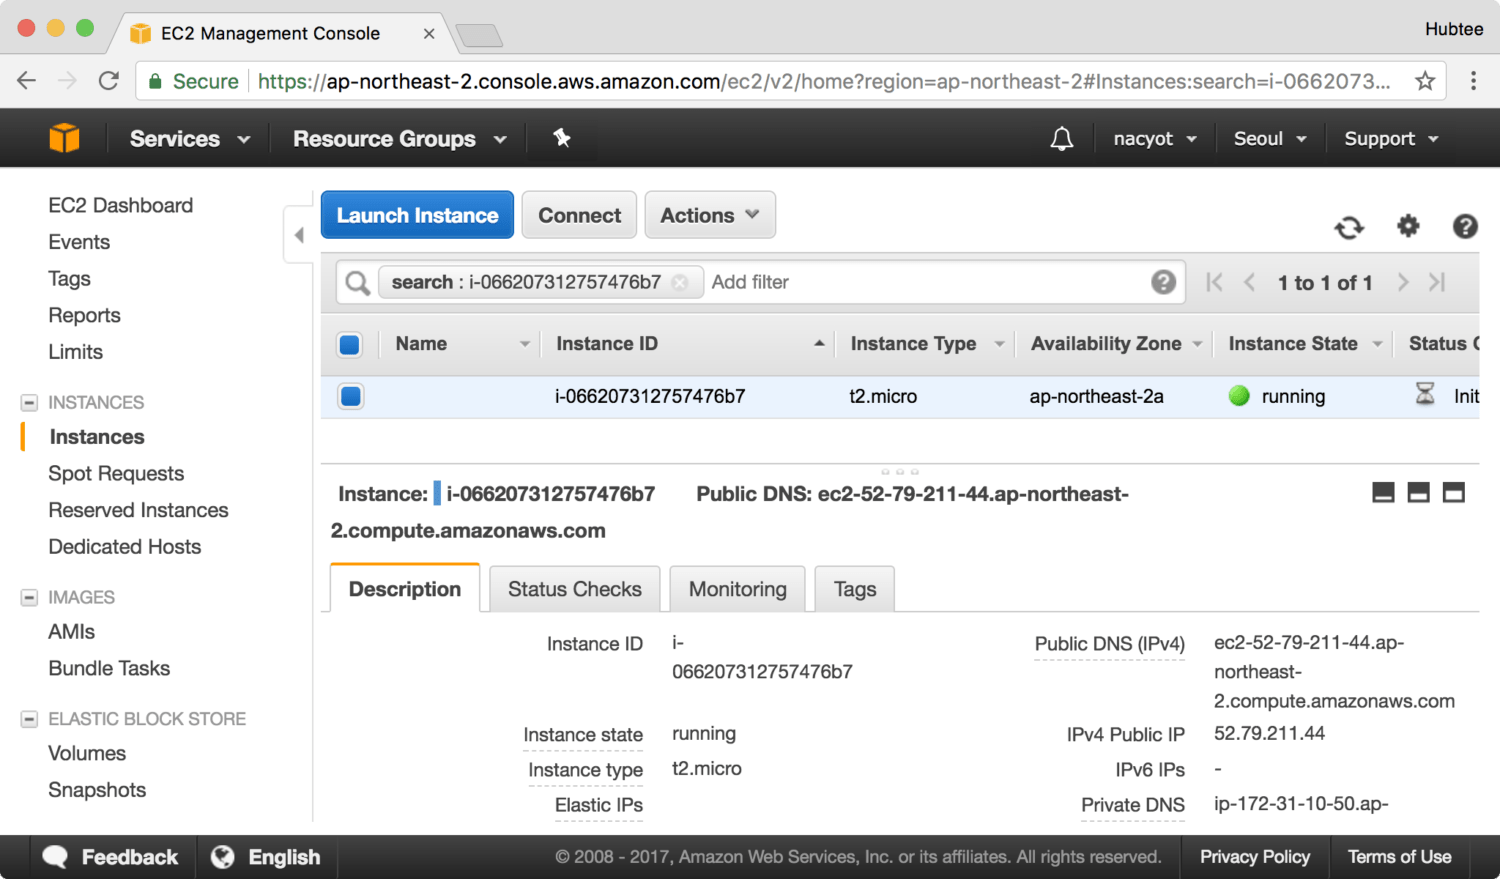Click the pin shortcut icon in navbar

click(562, 138)
